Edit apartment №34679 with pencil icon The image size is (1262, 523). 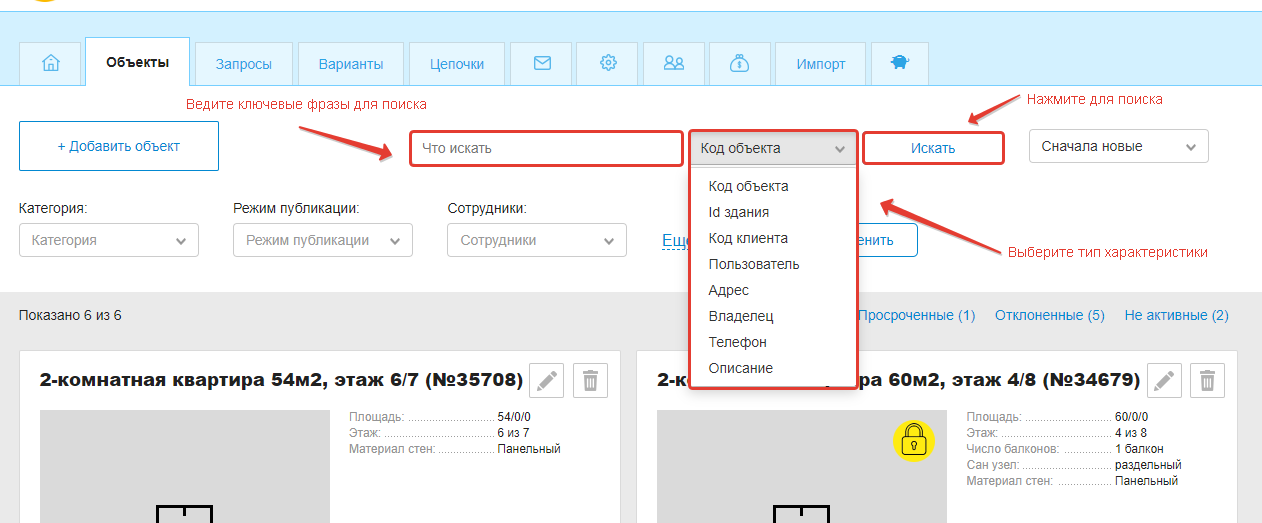coord(1164,380)
